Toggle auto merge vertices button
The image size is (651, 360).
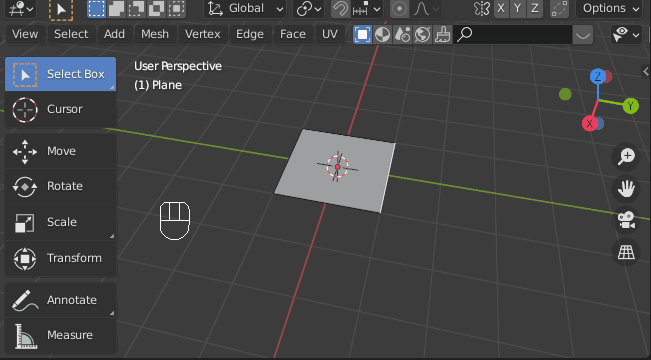(x=559, y=8)
